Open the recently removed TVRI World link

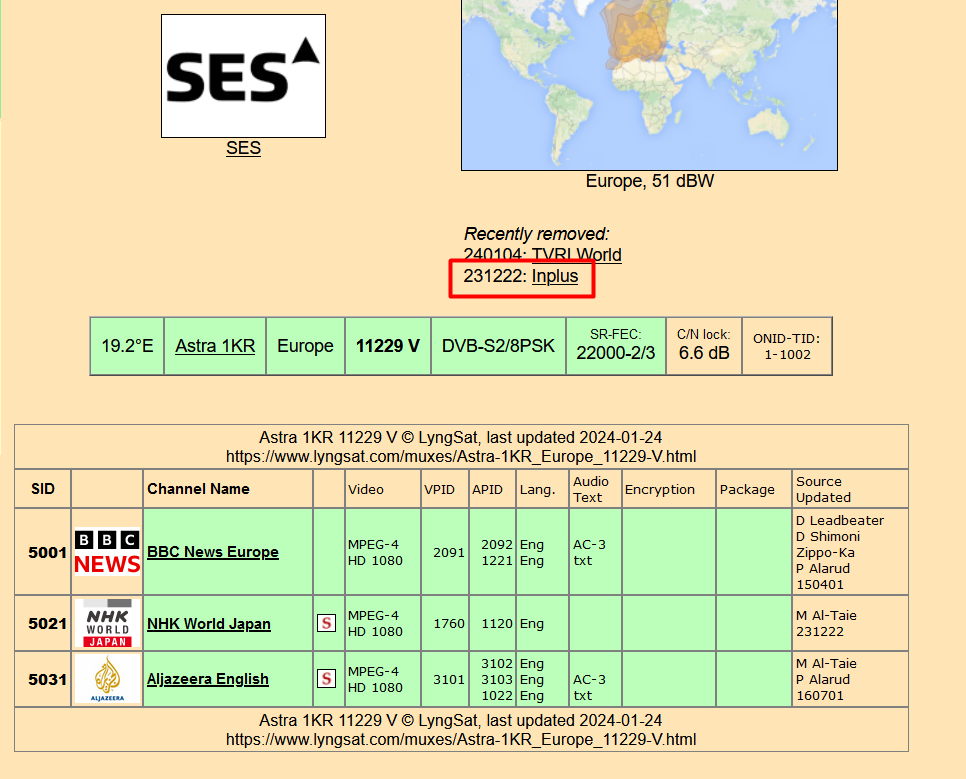(x=576, y=255)
